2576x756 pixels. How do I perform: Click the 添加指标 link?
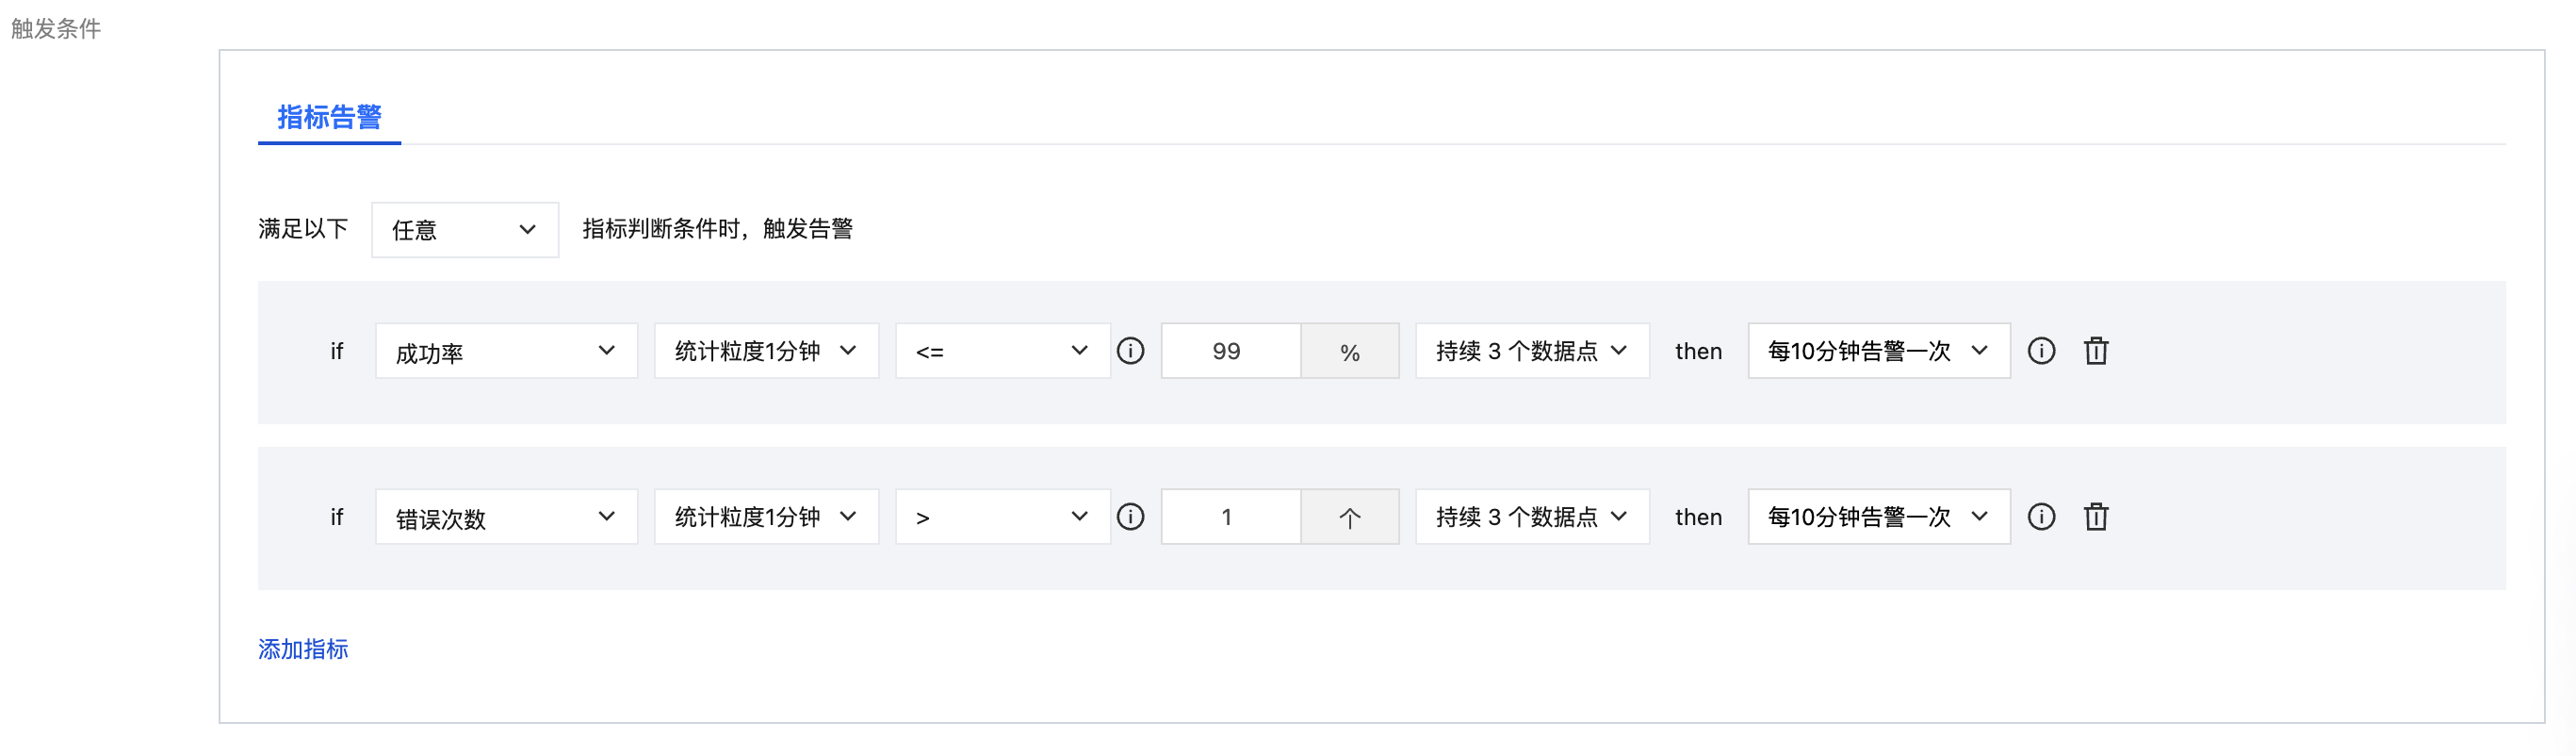[x=303, y=649]
